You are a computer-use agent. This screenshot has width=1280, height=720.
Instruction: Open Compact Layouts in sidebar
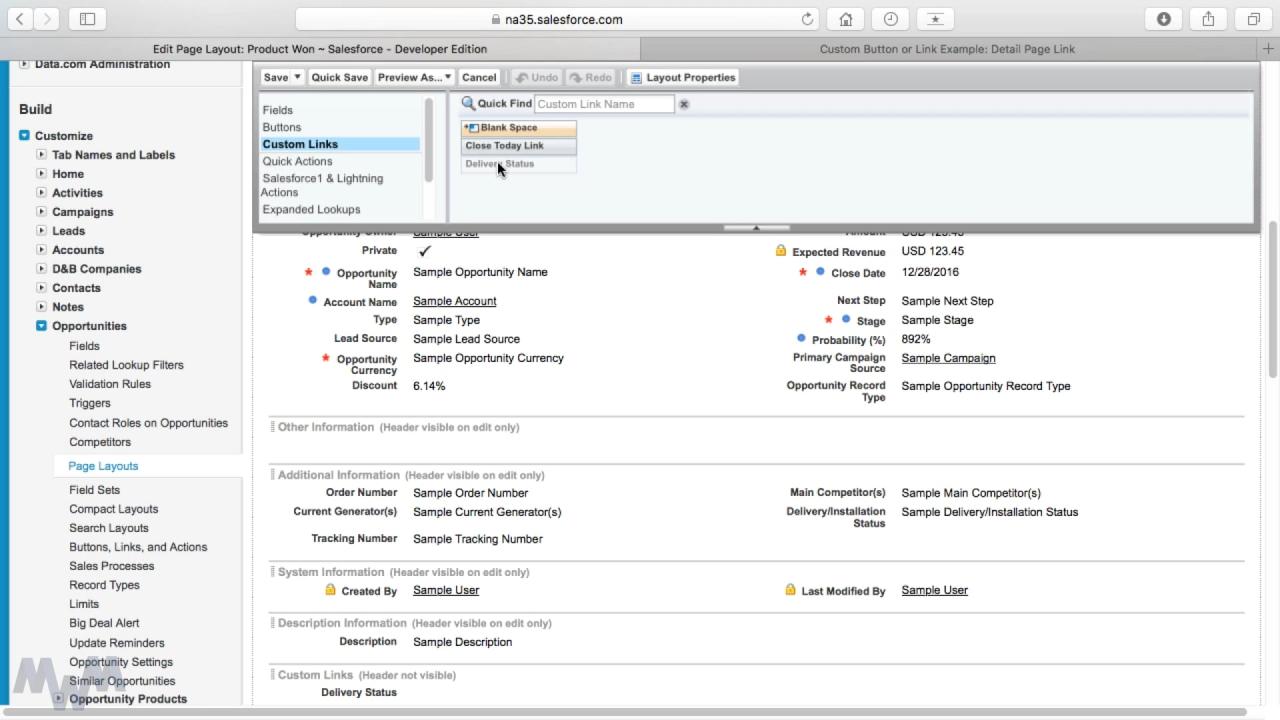click(x=113, y=509)
